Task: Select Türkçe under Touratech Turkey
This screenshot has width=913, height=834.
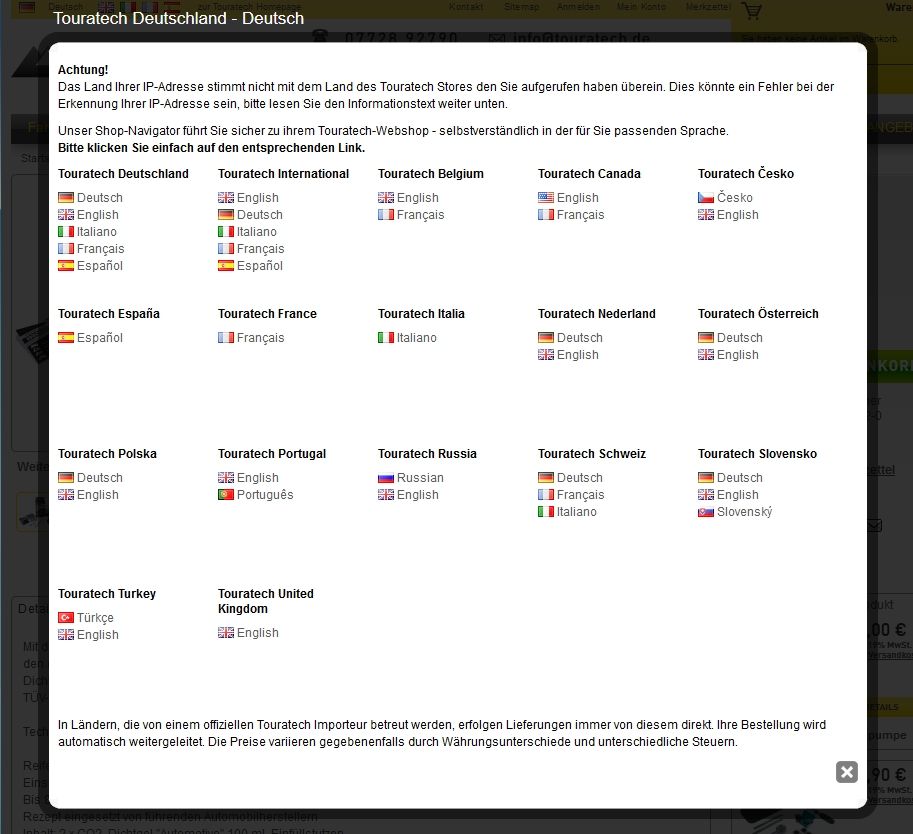Action: click(95, 618)
